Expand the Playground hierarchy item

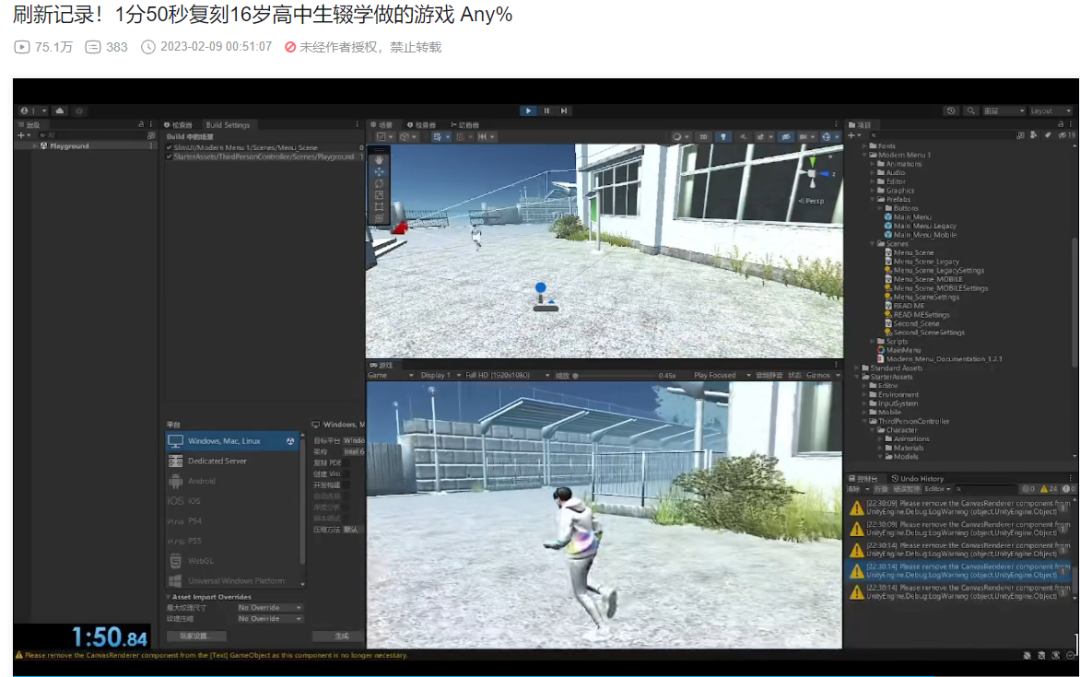coord(35,146)
